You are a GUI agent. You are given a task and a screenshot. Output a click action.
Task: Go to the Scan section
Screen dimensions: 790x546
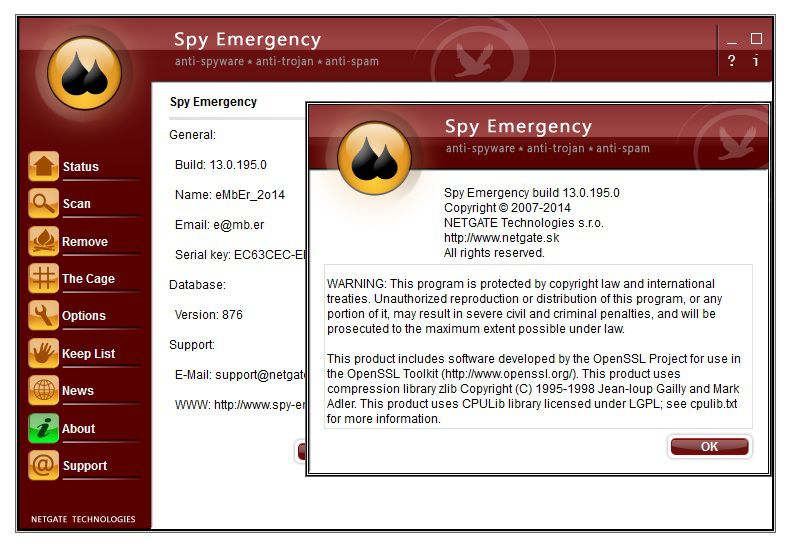(x=77, y=204)
